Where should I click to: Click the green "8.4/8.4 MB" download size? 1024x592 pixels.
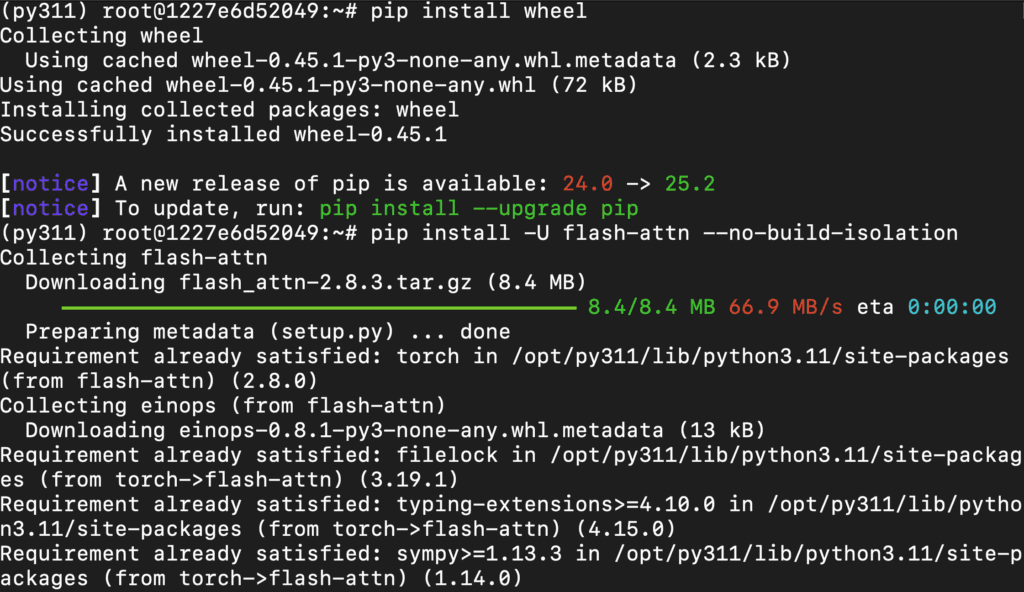pos(651,307)
